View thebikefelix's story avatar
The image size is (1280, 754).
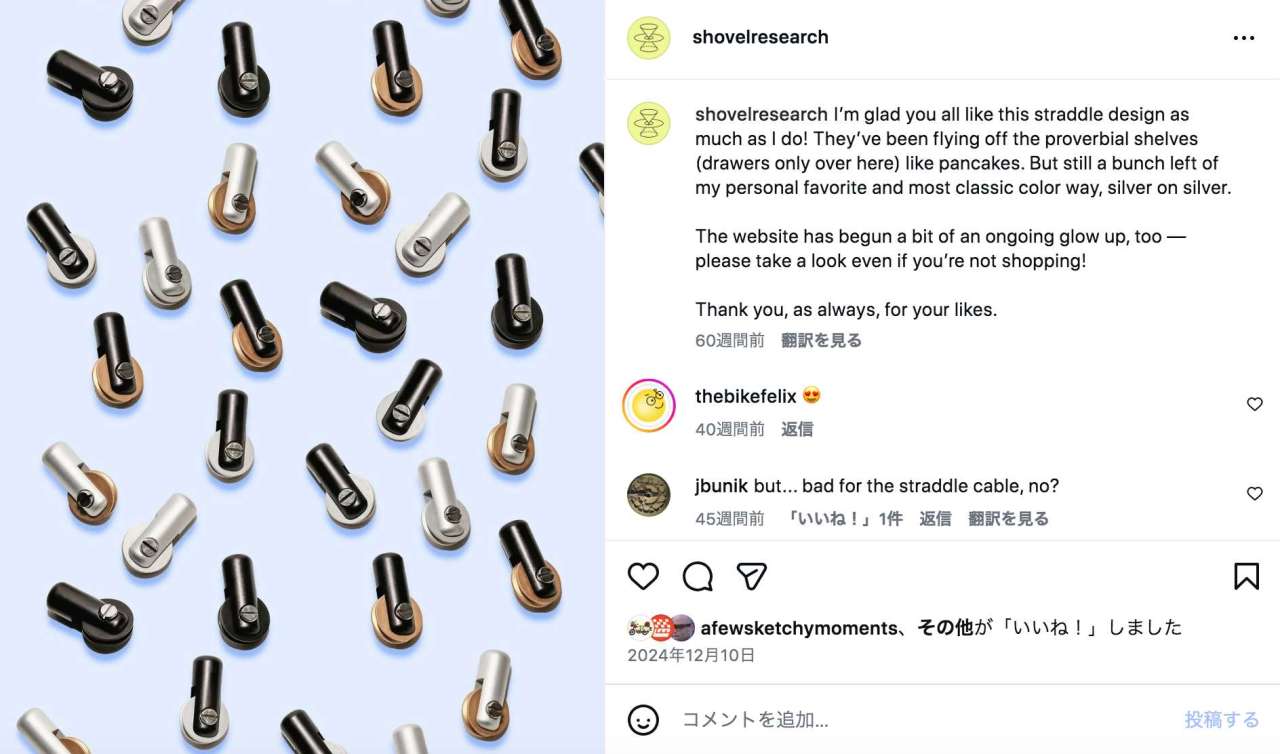coord(648,405)
